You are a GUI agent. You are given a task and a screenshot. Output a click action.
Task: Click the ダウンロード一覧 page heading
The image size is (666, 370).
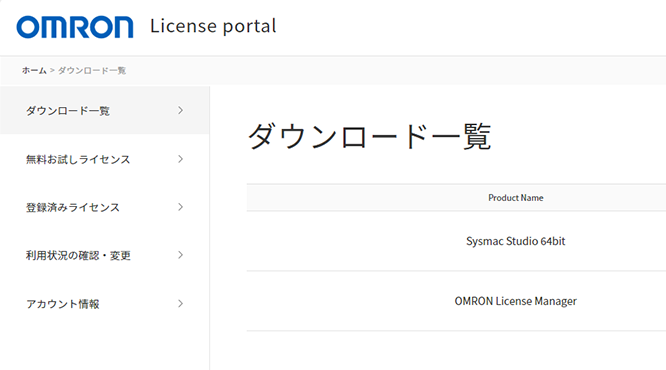click(370, 136)
